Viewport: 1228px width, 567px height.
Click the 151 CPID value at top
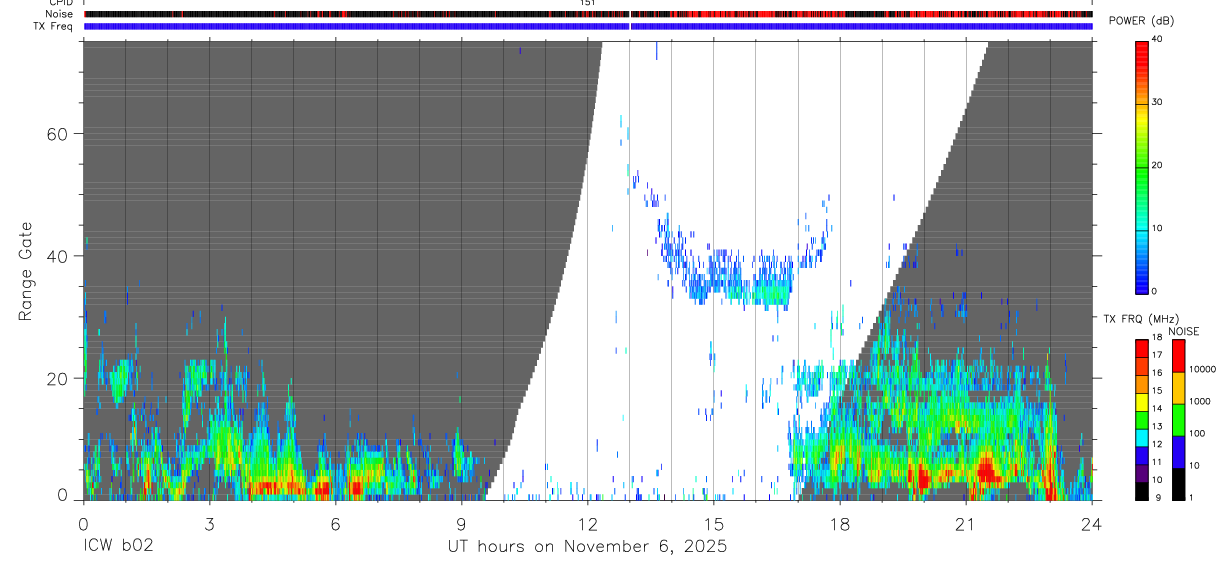pos(587,3)
